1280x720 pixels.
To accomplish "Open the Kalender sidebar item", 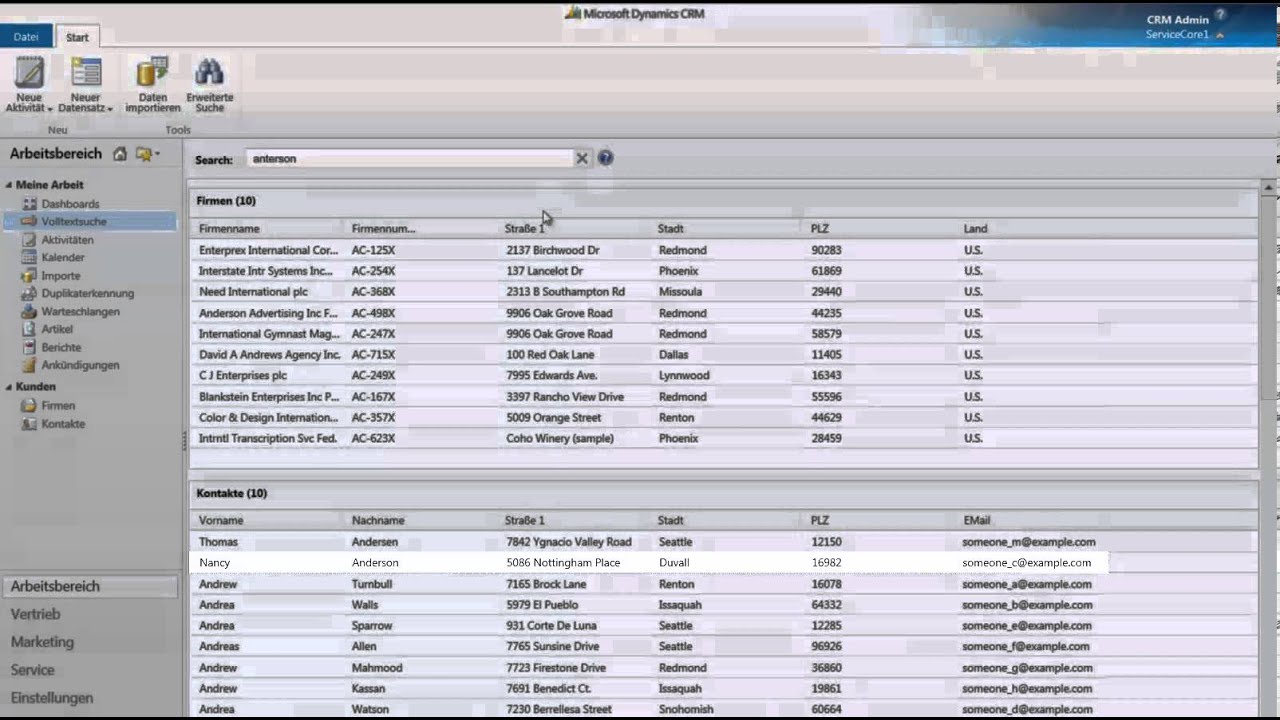I will coord(63,258).
